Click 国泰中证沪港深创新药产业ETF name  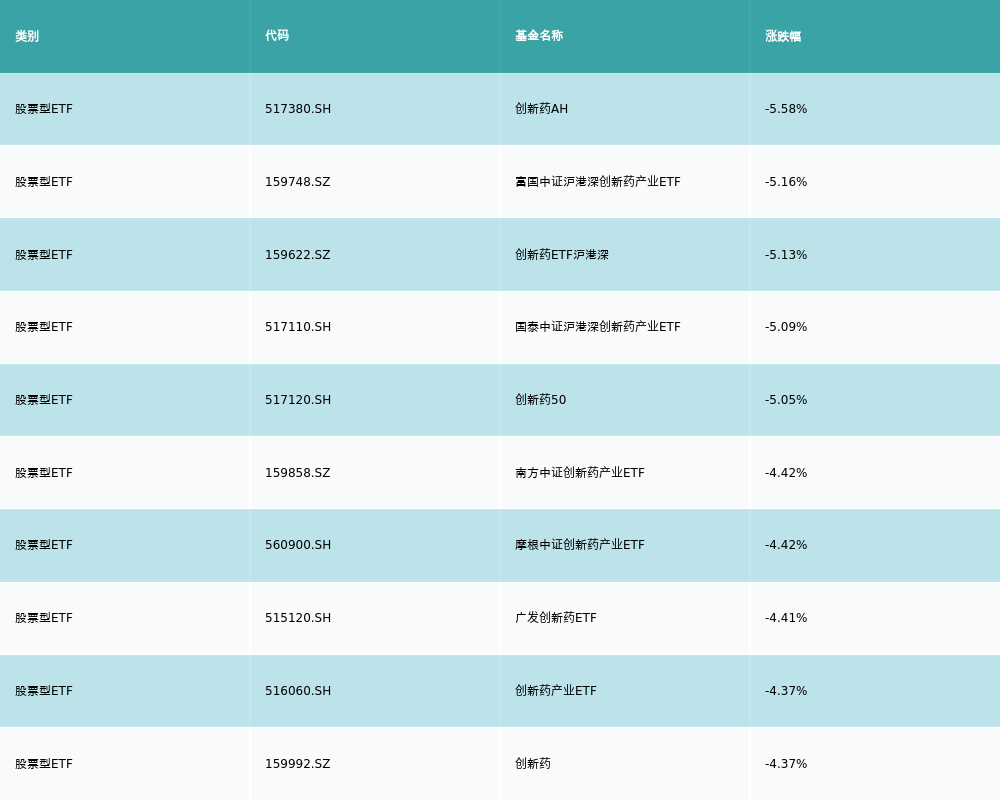[598, 327]
